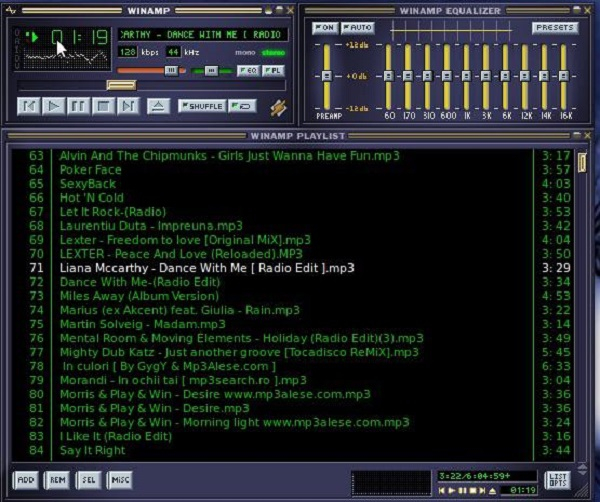Screen dimensions: 600x502
Task: Click the Previous track button
Action: point(29,105)
